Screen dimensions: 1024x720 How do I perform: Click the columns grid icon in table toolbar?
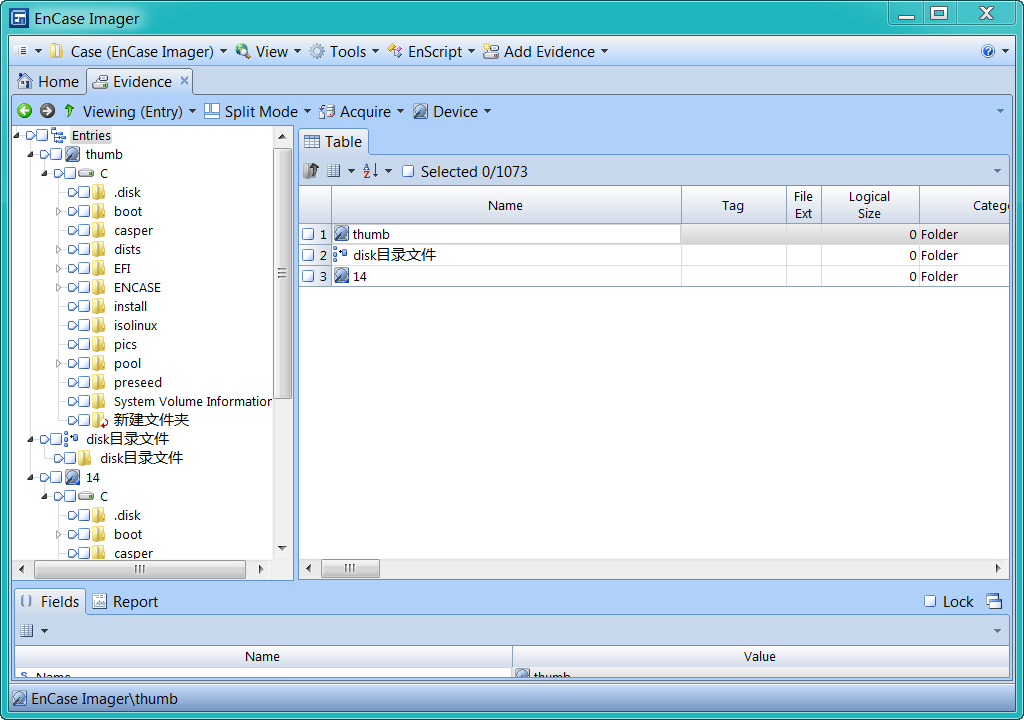click(x=334, y=171)
